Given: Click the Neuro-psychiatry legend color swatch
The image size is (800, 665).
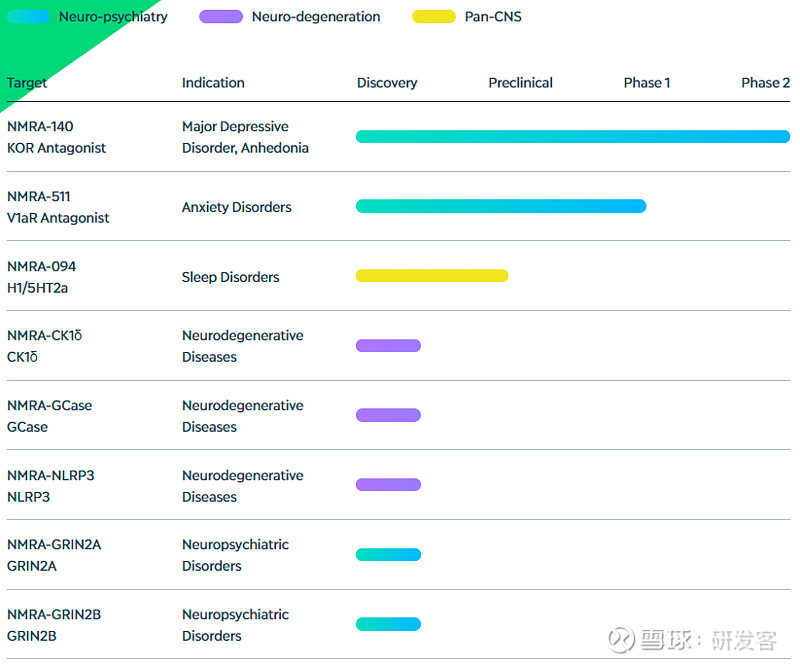Looking at the screenshot, I should pyautogui.click(x=28, y=17).
